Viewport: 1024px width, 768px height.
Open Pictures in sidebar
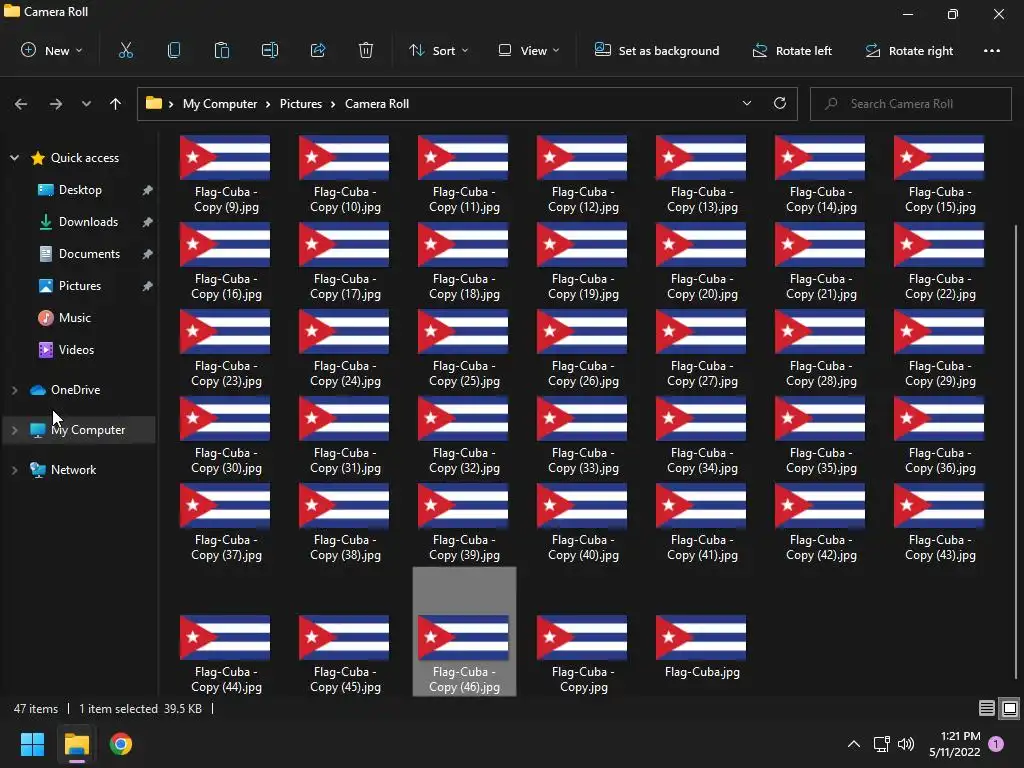click(80, 286)
